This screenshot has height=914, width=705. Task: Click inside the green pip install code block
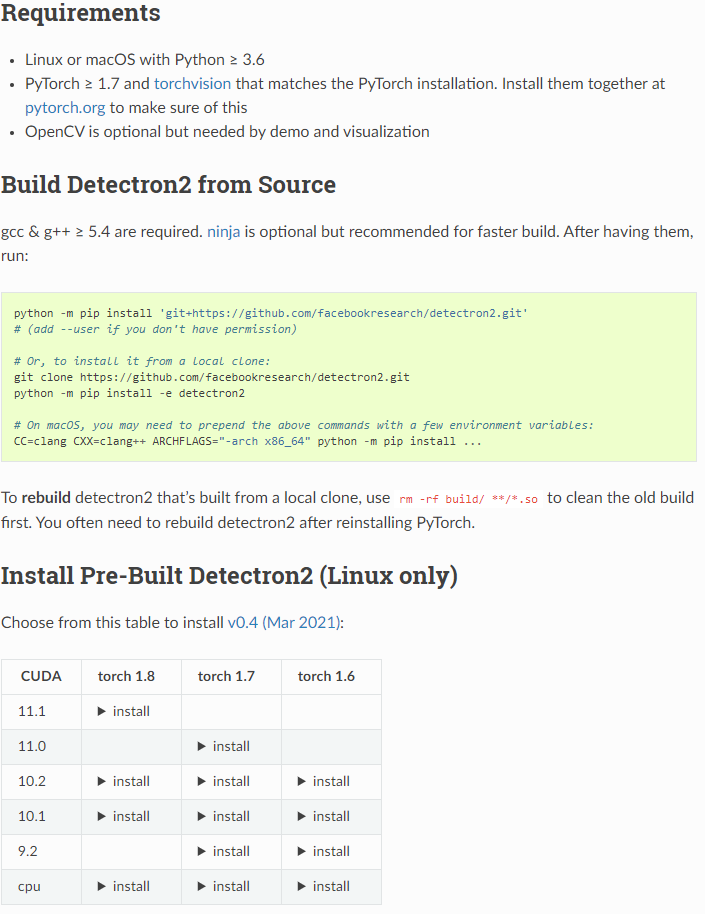point(348,377)
